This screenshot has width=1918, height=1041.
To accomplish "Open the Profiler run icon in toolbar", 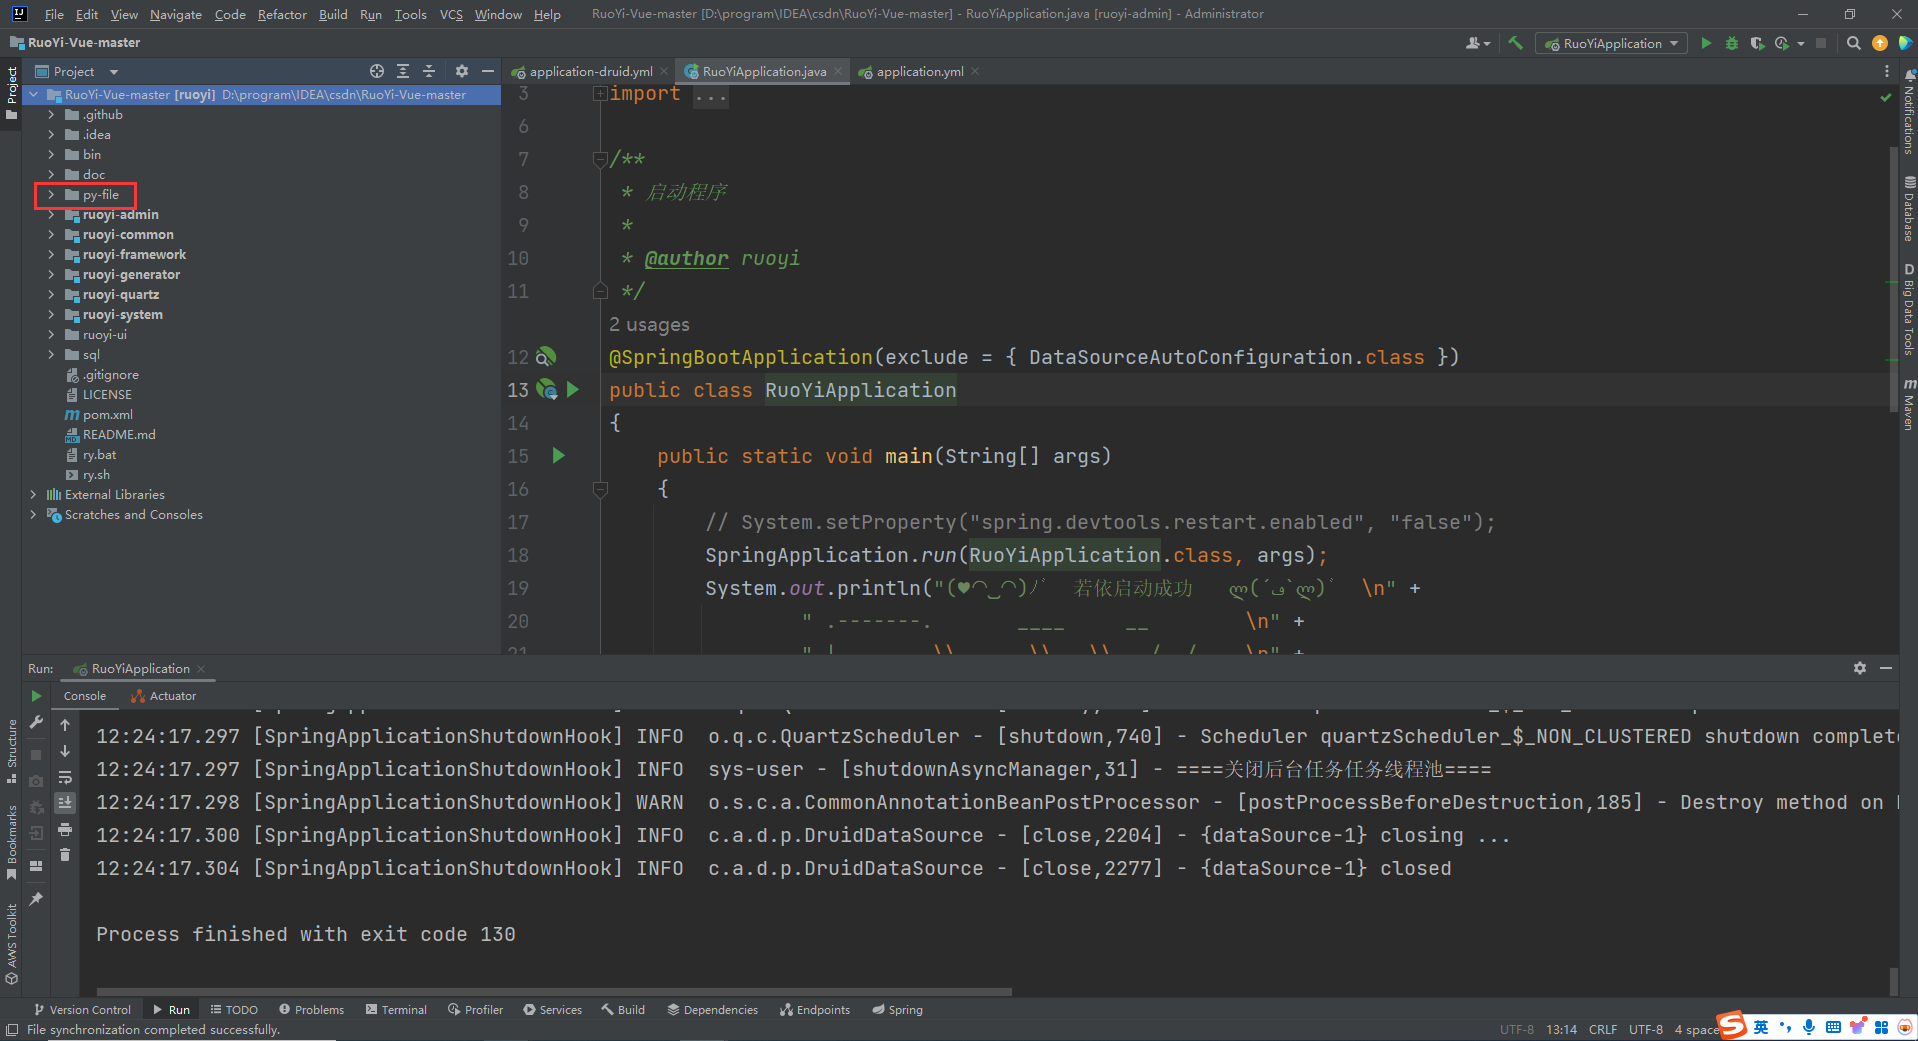I will point(1782,43).
